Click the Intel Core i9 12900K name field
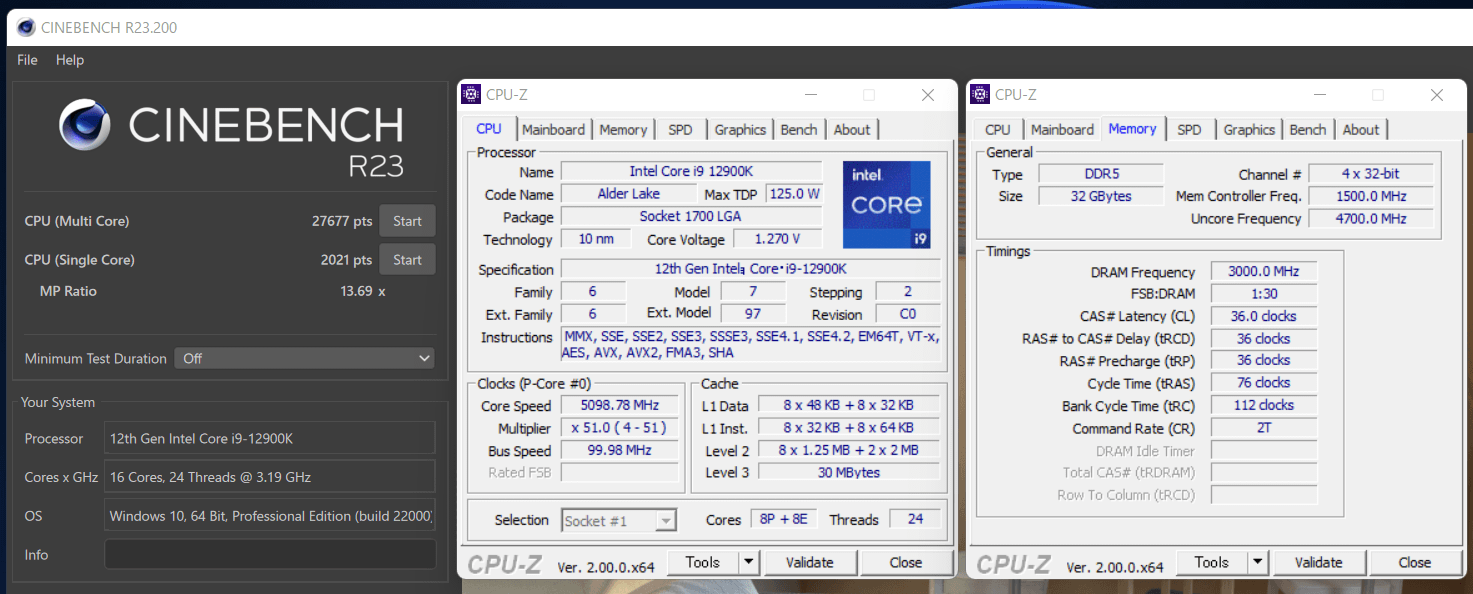1473x594 pixels. pyautogui.click(x=691, y=171)
